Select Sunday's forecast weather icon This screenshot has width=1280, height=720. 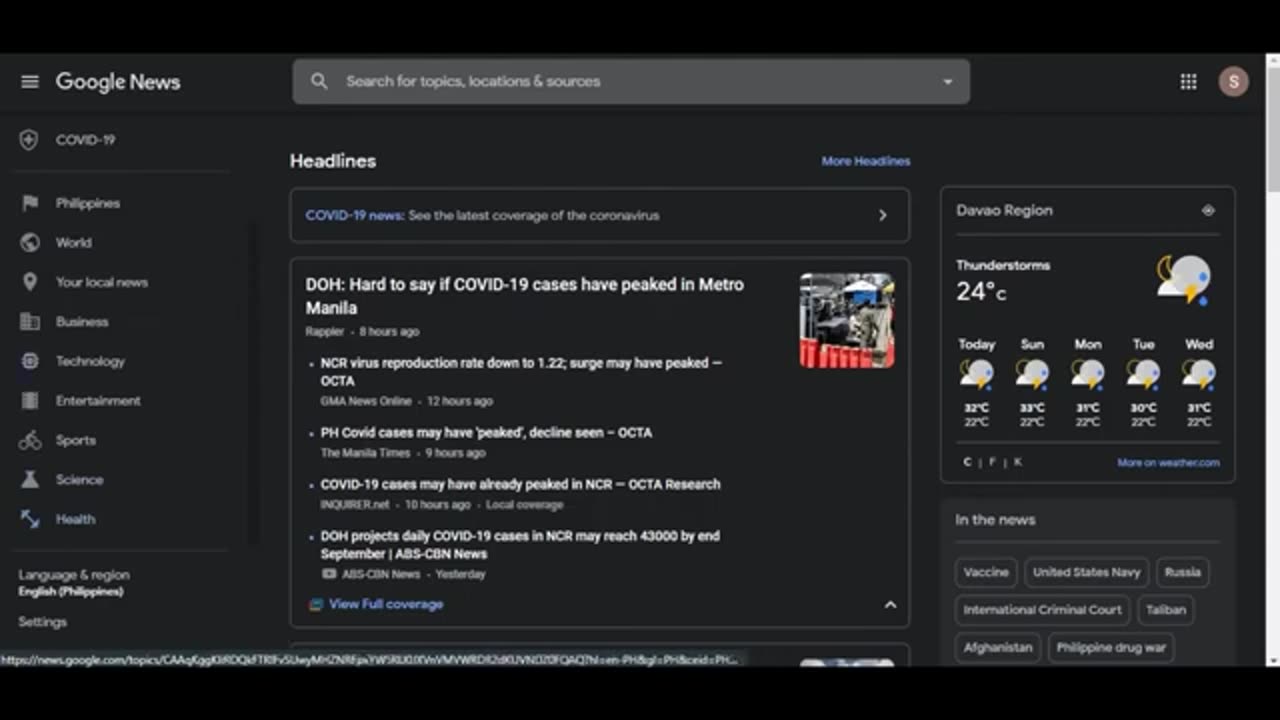click(x=1032, y=375)
